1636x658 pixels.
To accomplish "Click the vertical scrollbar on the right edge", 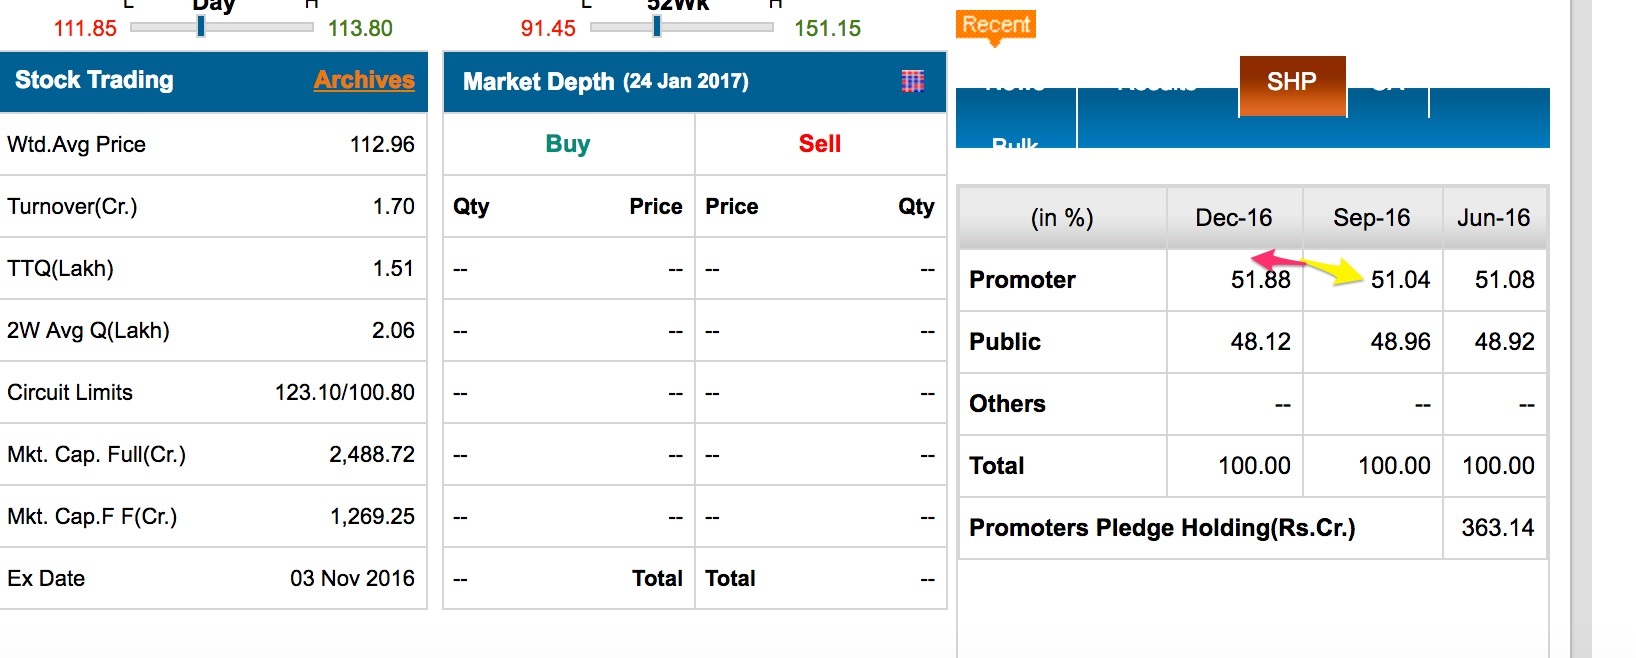I will [1581, 330].
